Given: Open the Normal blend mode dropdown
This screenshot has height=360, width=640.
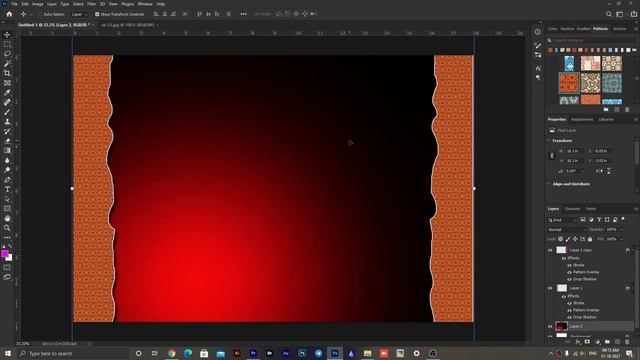Looking at the screenshot, I should pyautogui.click(x=566, y=229).
